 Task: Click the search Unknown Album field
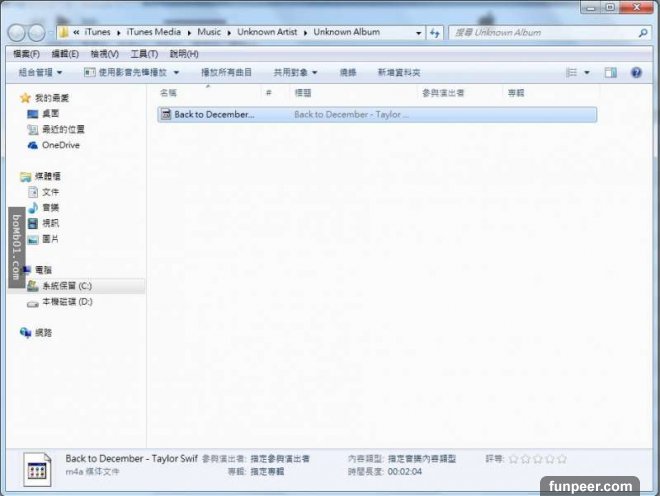click(540, 32)
